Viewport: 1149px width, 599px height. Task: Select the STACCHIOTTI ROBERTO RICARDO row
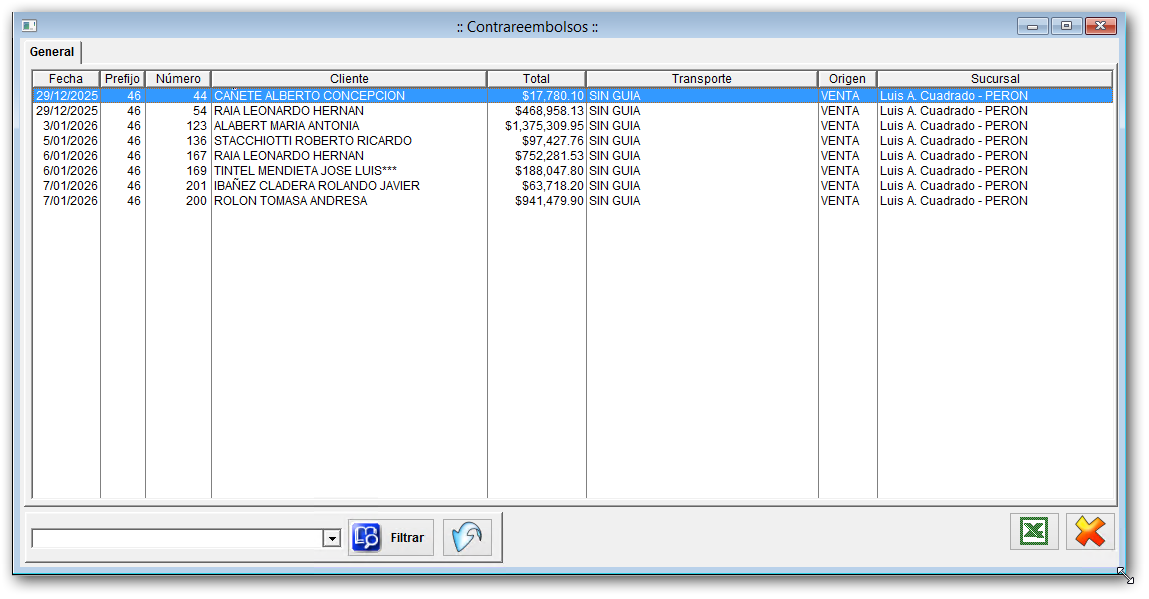point(312,141)
